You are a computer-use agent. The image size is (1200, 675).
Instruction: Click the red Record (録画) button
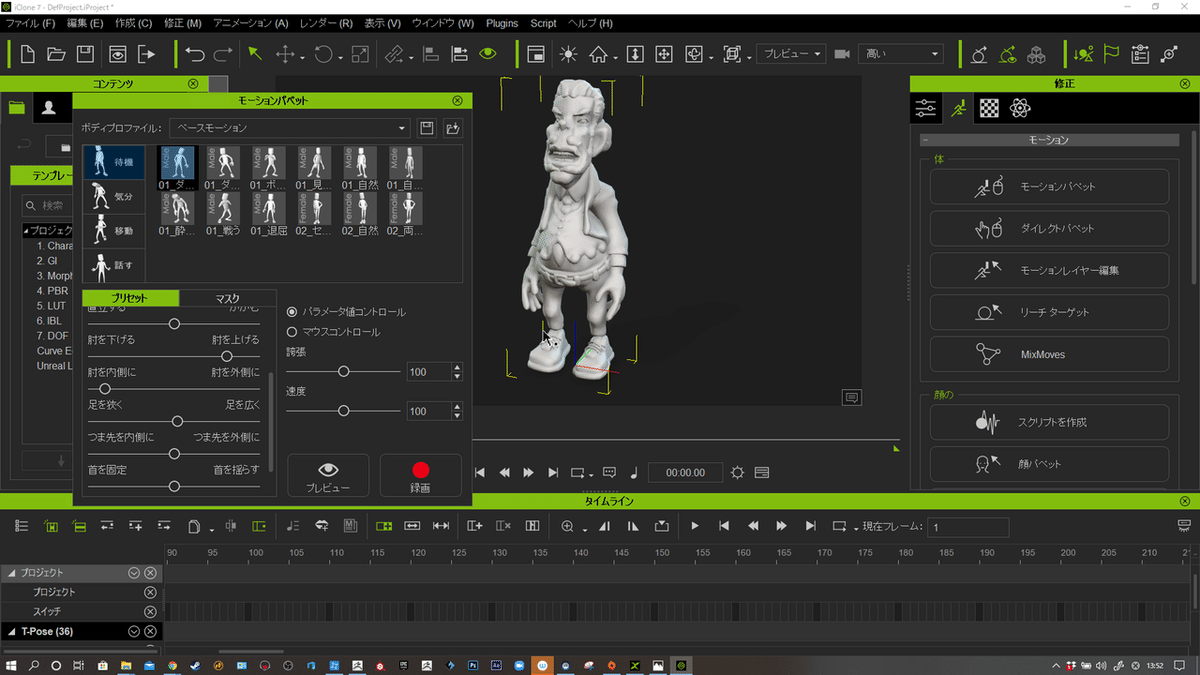pos(420,475)
